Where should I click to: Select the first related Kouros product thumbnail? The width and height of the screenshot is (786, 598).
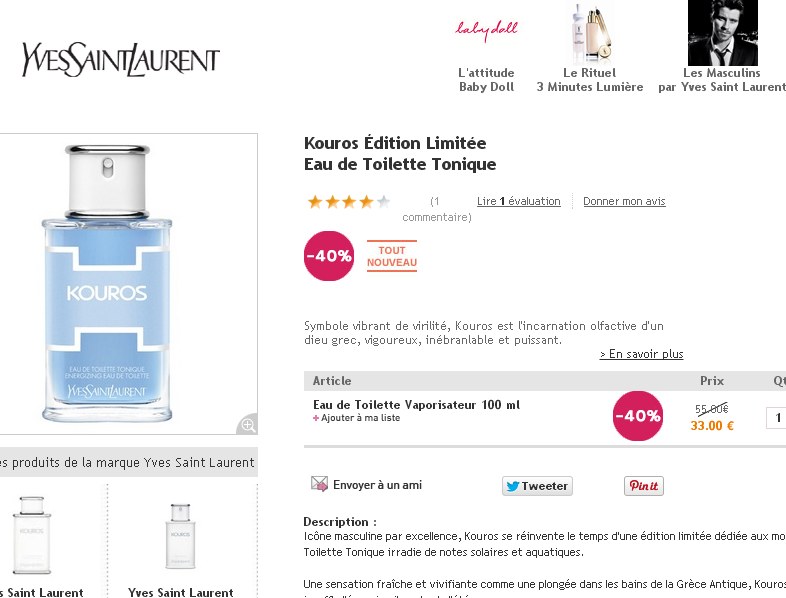(32, 535)
